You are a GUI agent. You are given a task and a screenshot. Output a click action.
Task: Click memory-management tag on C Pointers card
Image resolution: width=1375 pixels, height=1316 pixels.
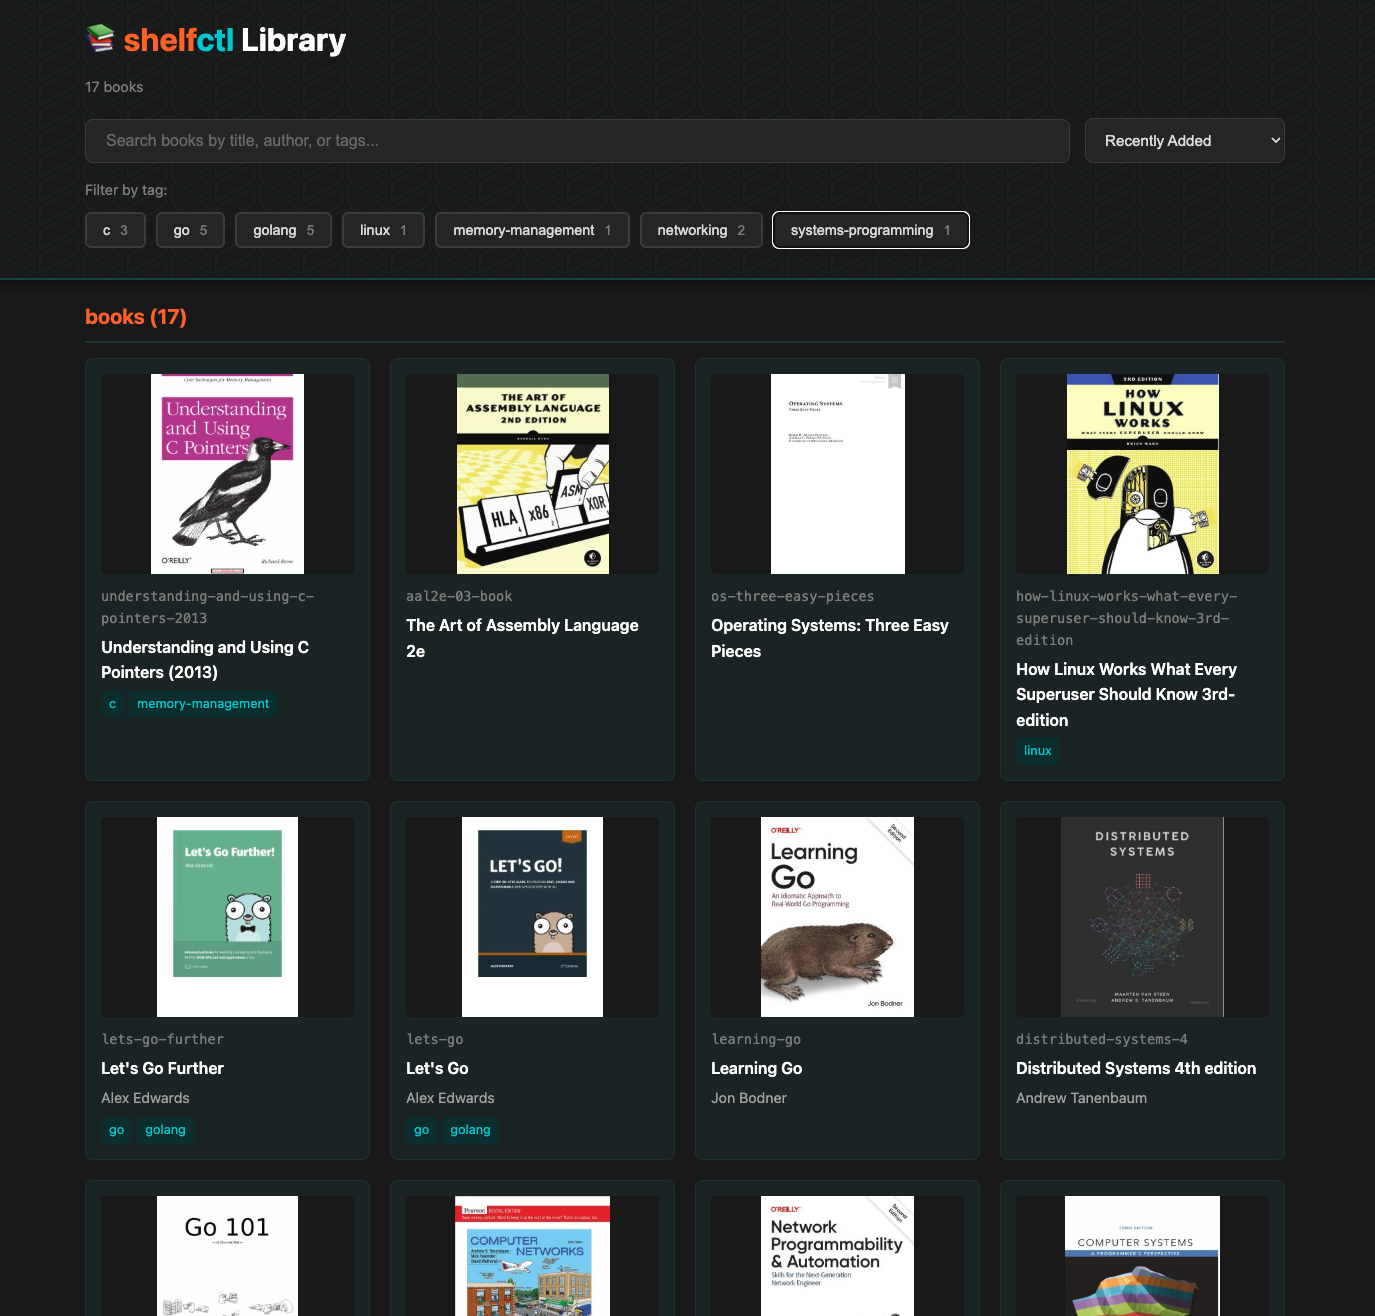pyautogui.click(x=203, y=704)
